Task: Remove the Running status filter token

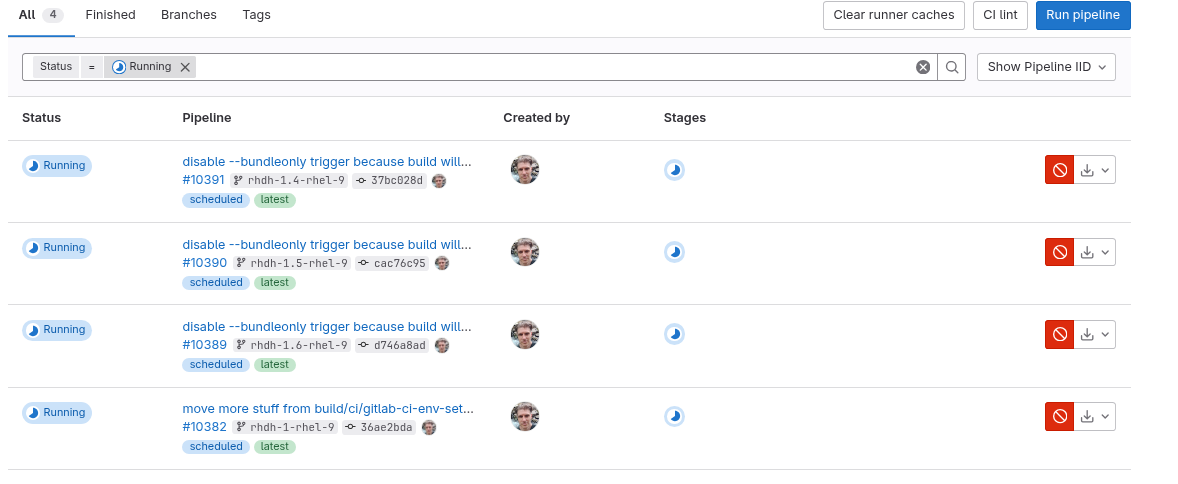Action: point(185,67)
